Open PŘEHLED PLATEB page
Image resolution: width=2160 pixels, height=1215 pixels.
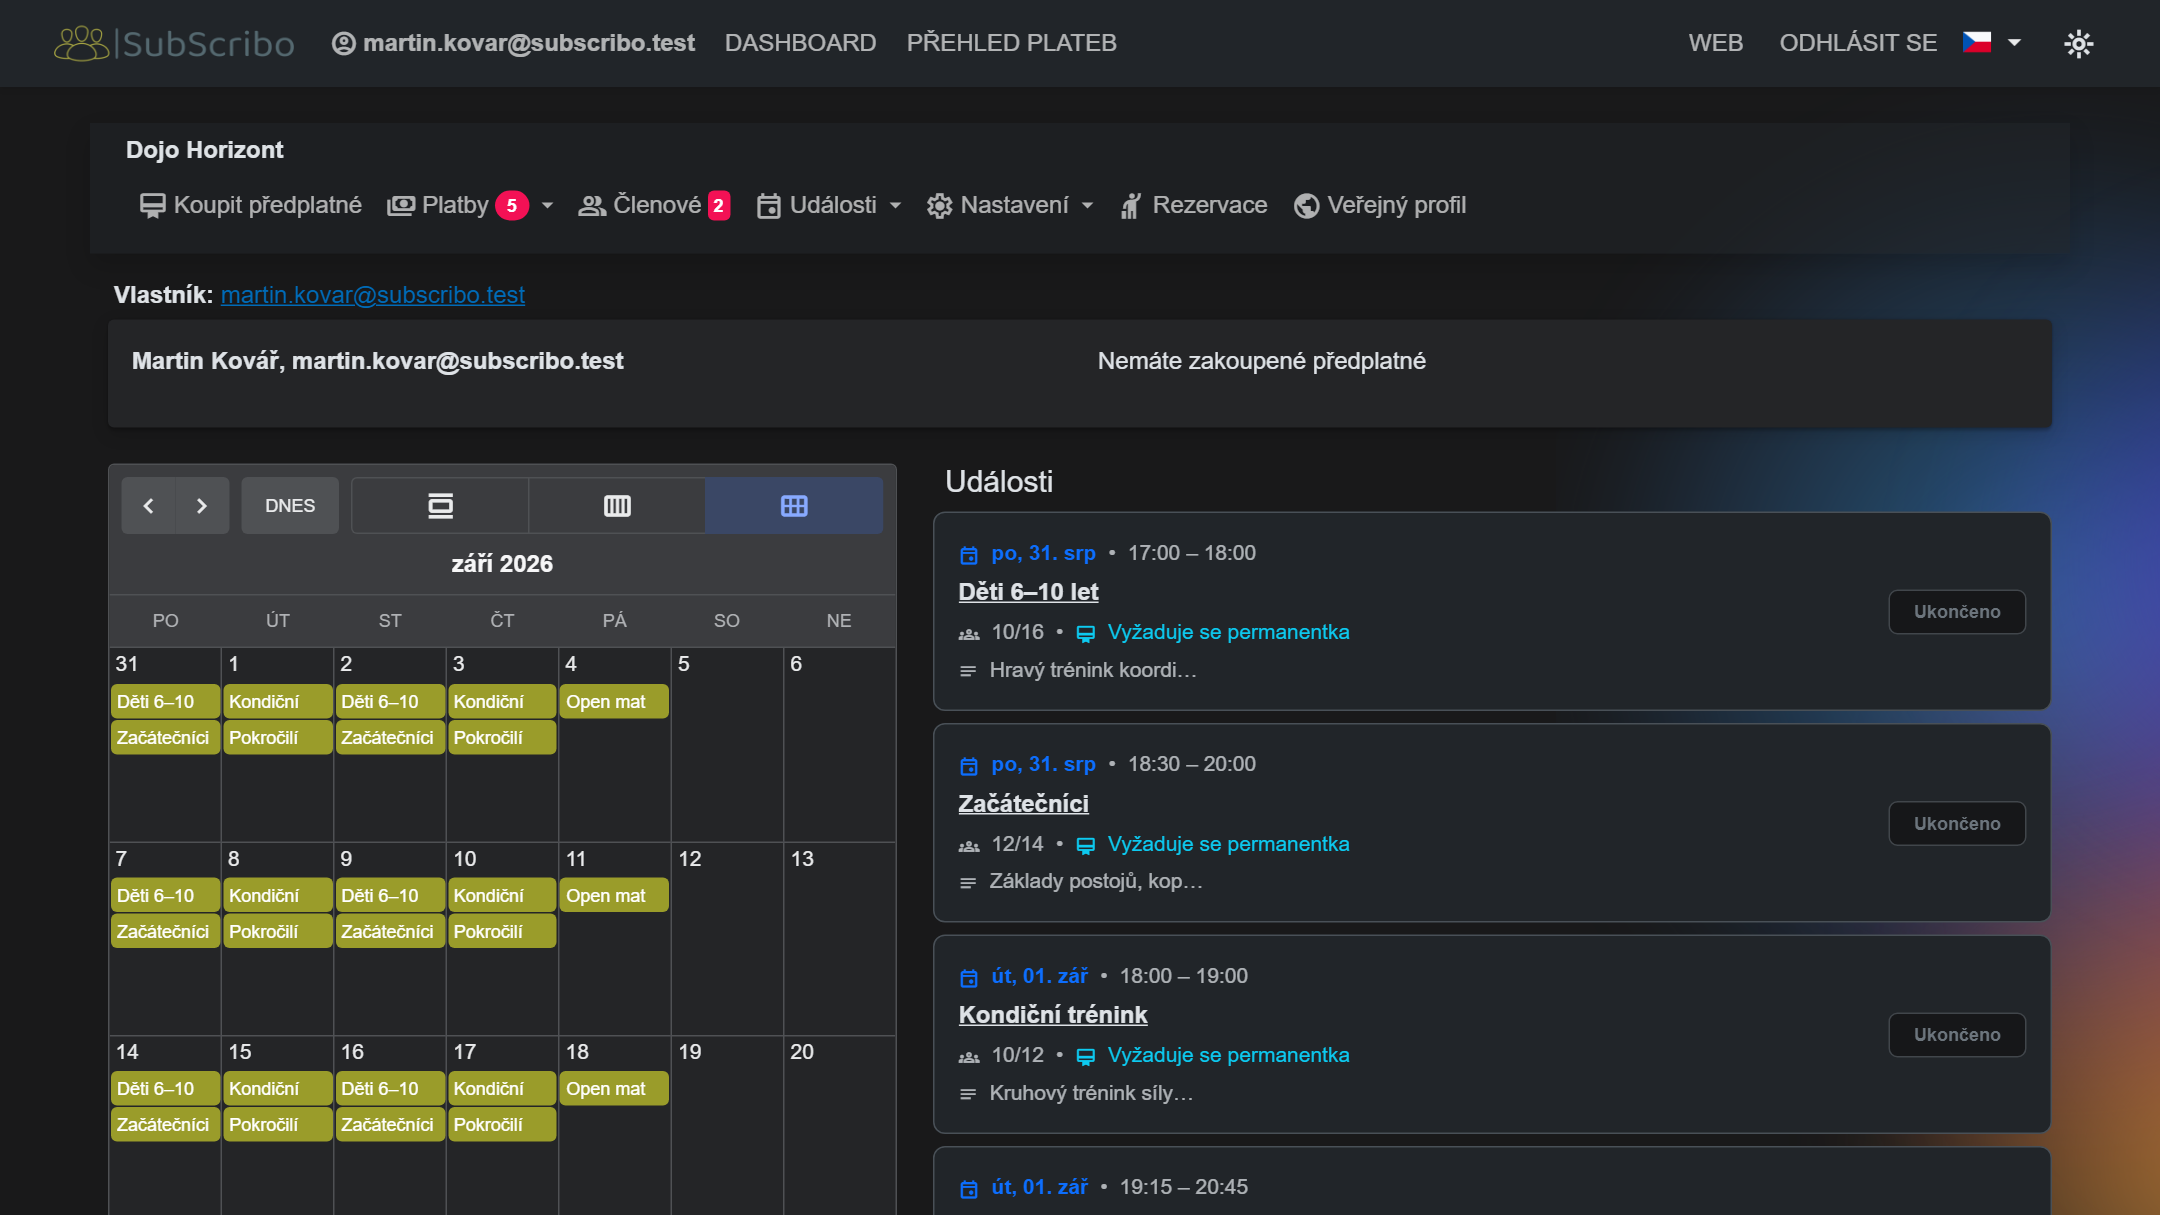(1011, 43)
